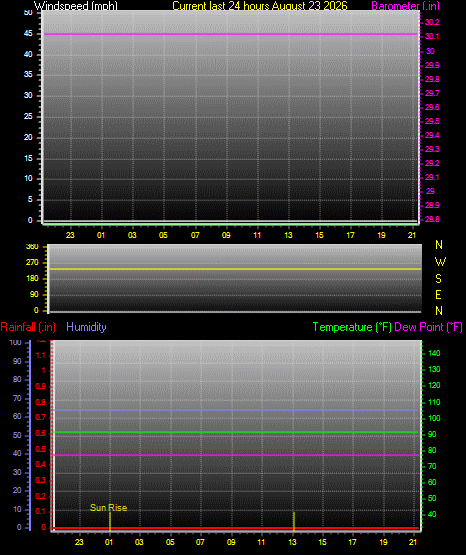Select the blue humidity line

click(x=236, y=410)
